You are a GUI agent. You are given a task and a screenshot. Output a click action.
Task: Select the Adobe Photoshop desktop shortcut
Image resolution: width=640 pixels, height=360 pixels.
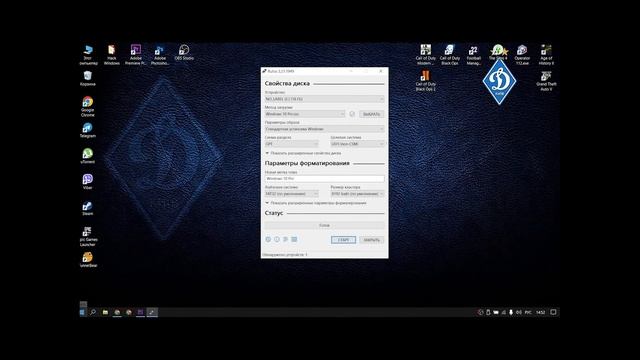160,55
